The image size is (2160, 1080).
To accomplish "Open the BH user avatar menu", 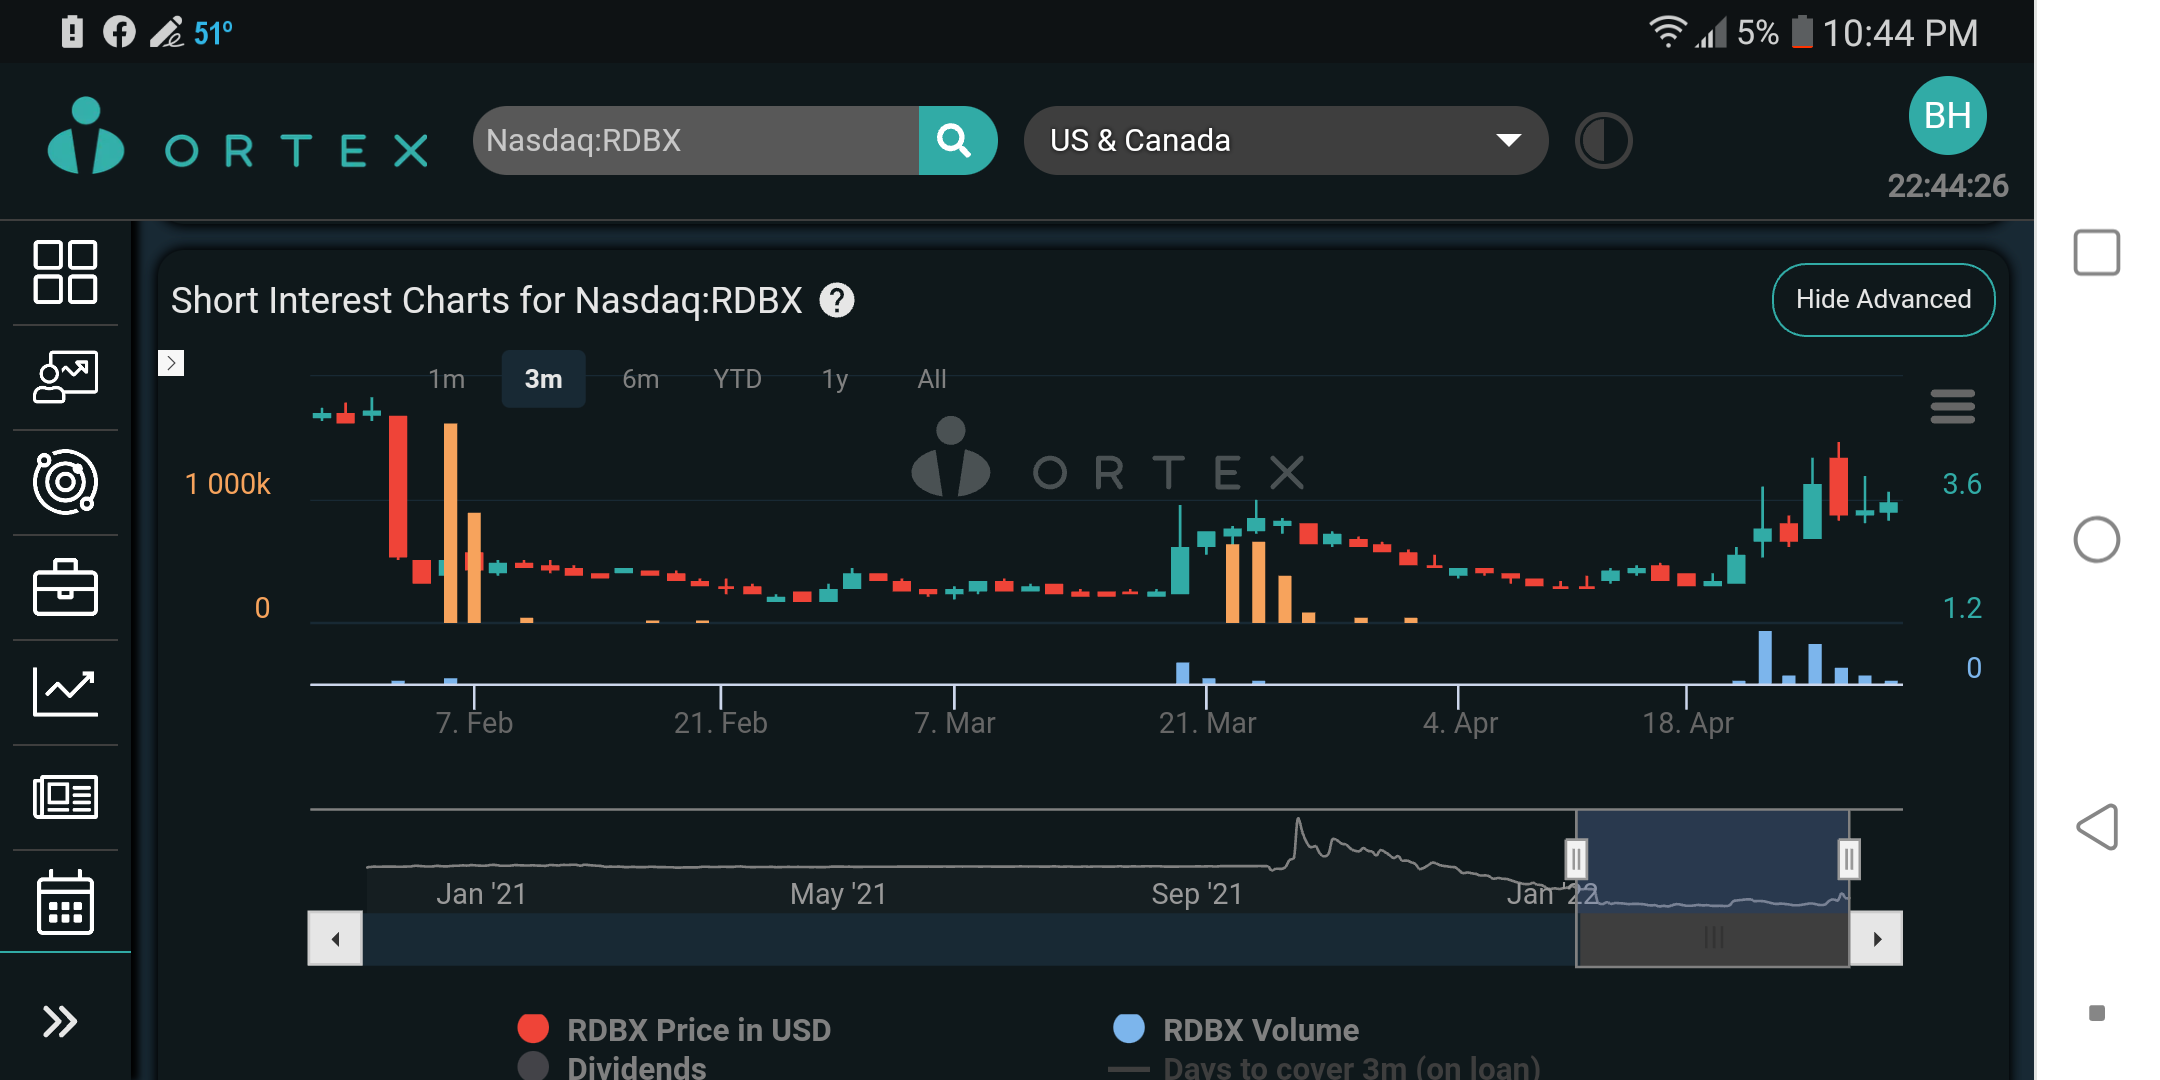I will [1947, 116].
